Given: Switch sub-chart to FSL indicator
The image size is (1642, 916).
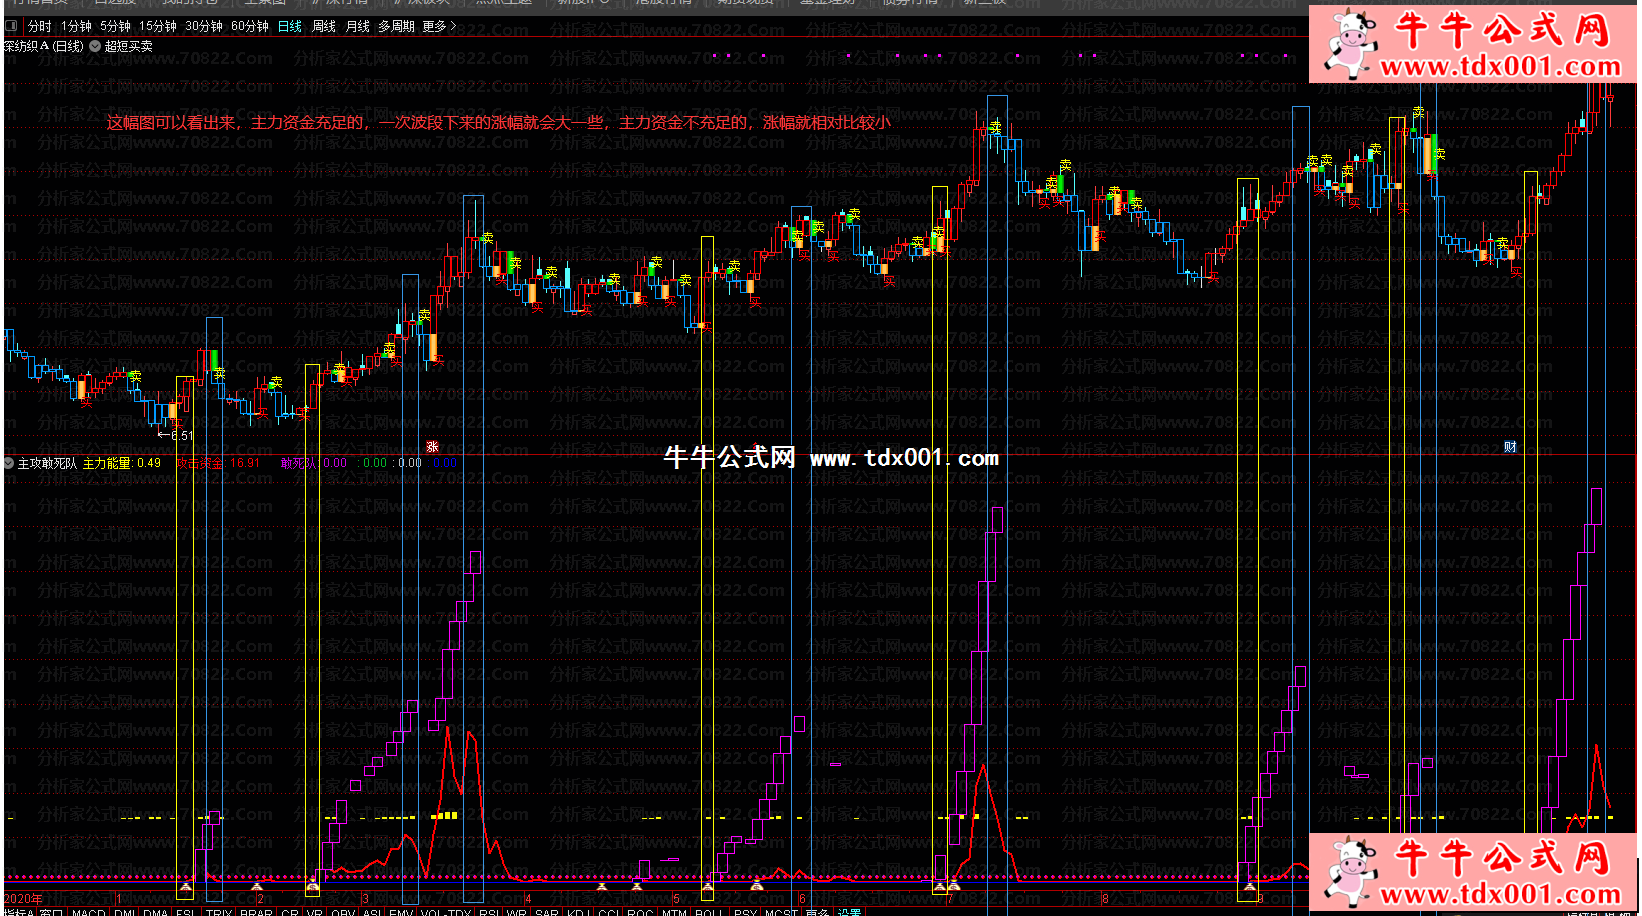Looking at the screenshot, I should [185, 911].
